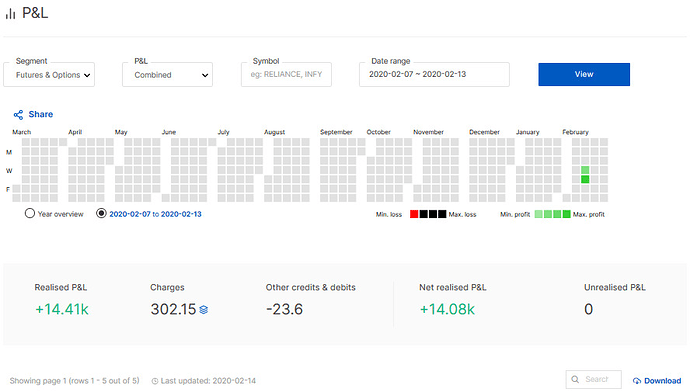Open the Date range picker field
690x392 pixels.
click(x=434, y=74)
